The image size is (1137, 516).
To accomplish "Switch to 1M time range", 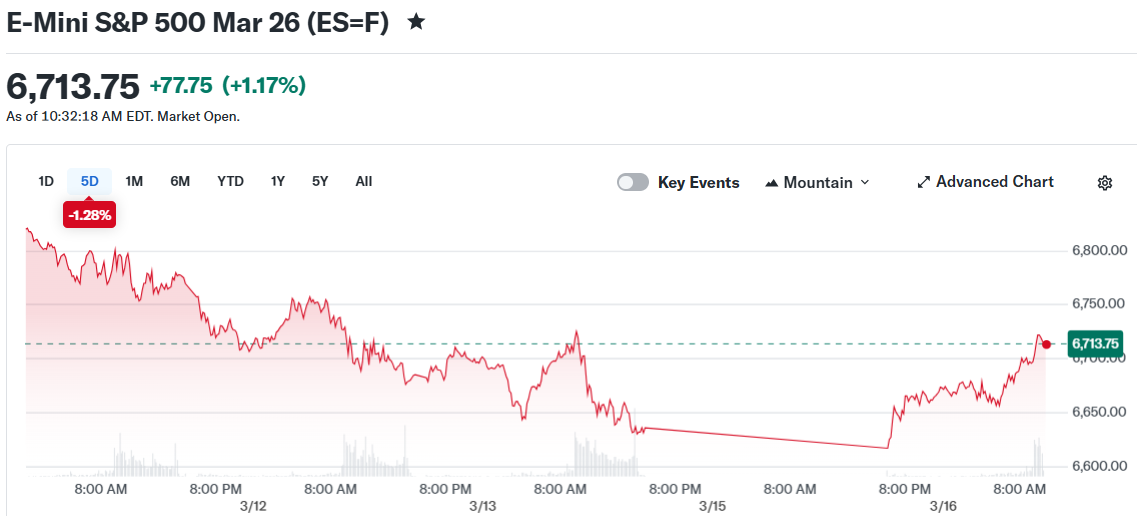I will coord(134,181).
